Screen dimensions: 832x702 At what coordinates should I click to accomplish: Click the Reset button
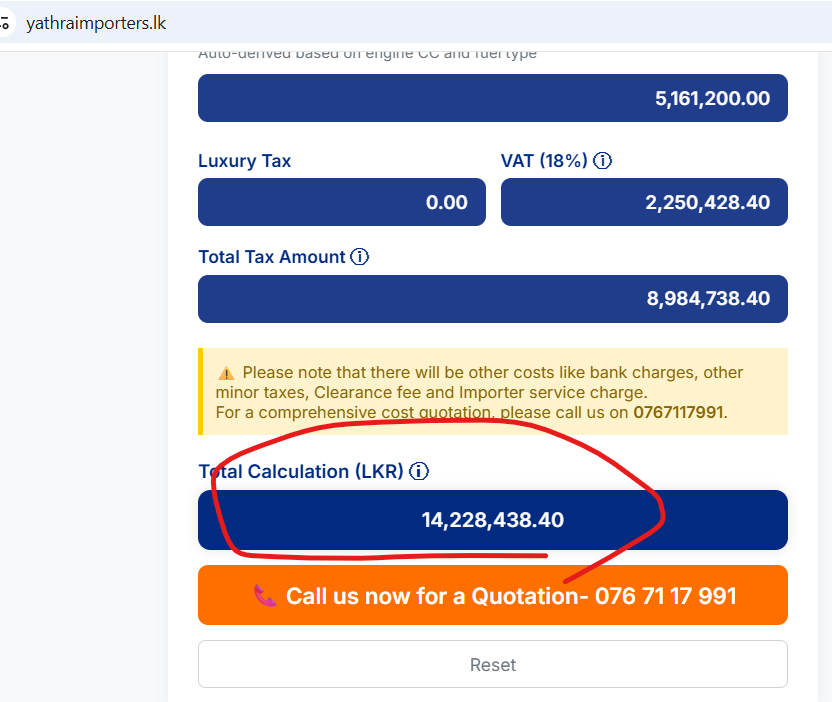[492, 664]
